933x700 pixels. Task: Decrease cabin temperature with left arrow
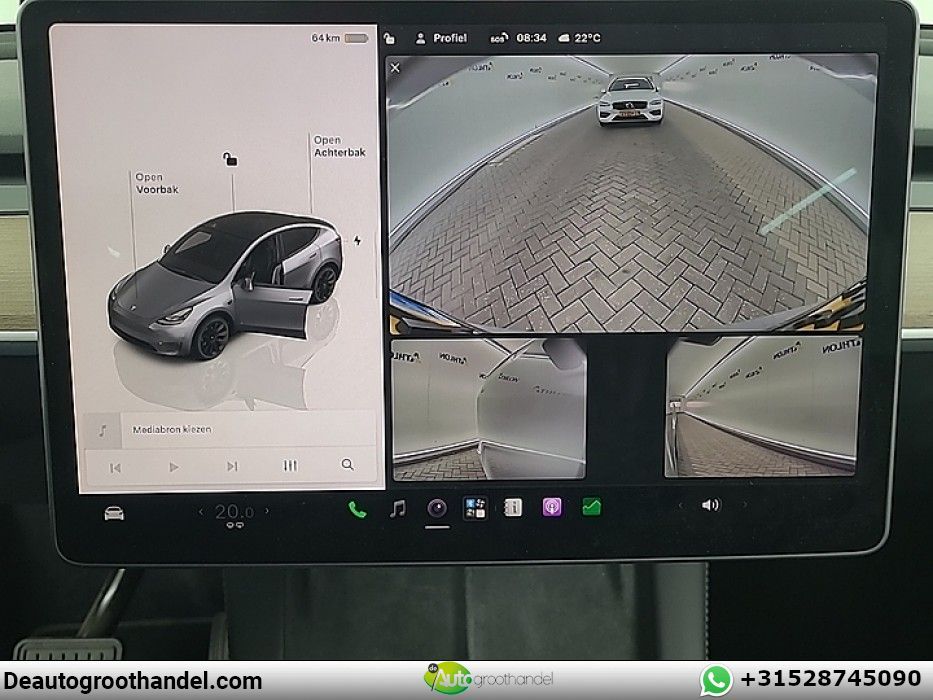point(201,511)
